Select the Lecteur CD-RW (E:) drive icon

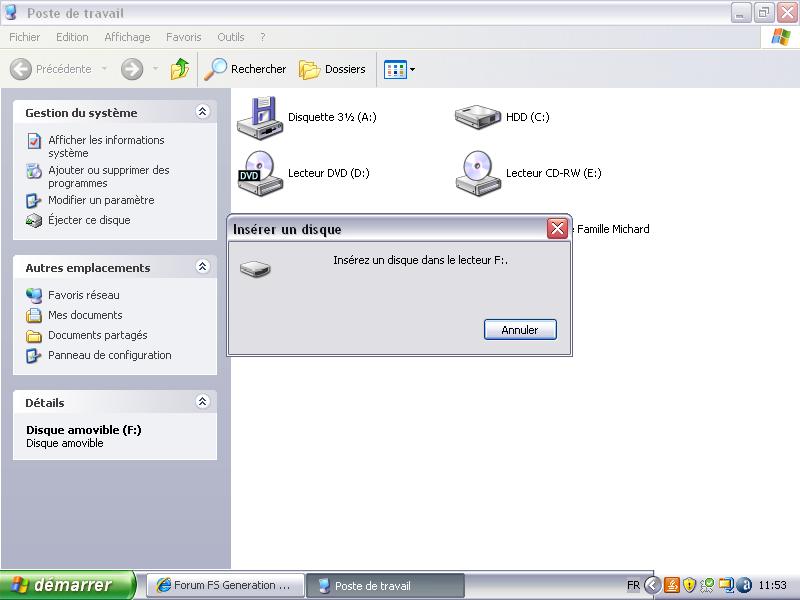(x=478, y=173)
